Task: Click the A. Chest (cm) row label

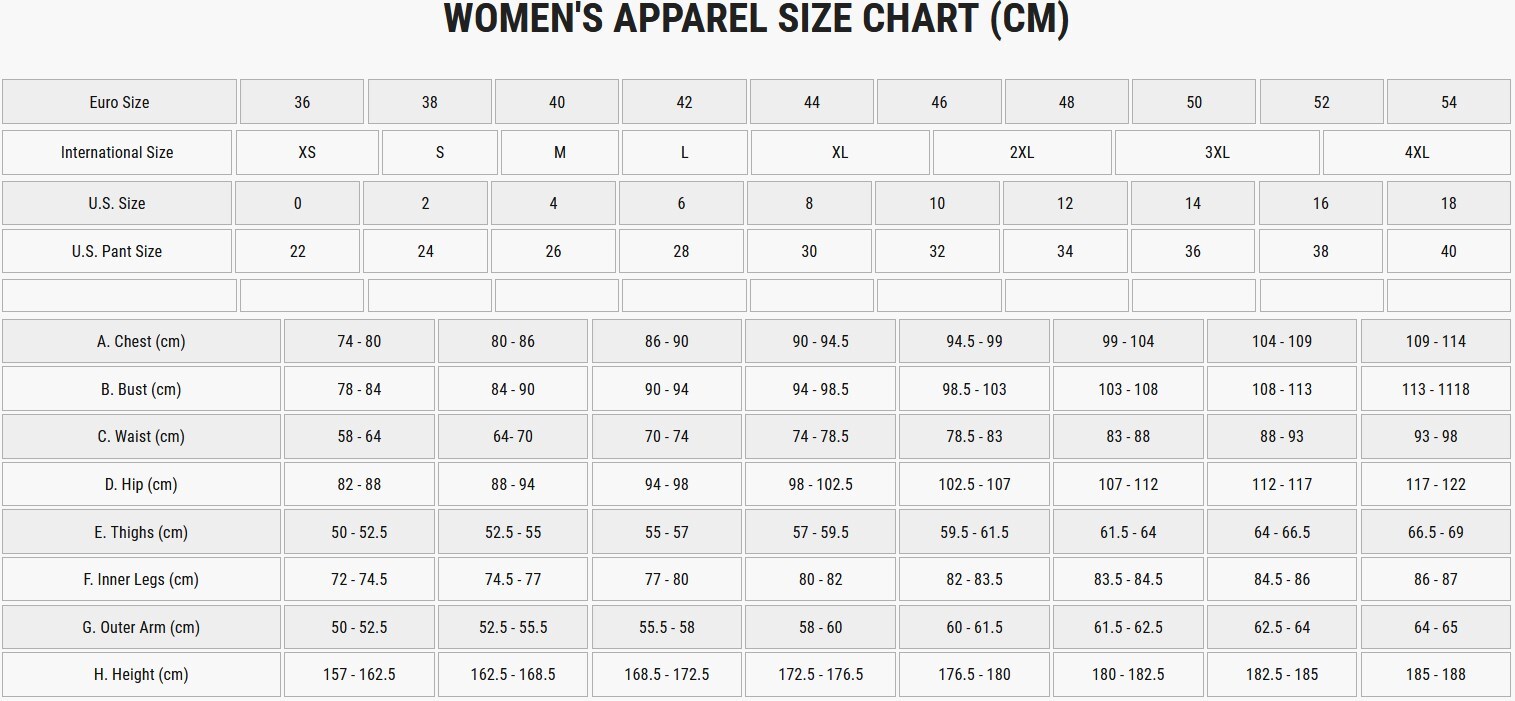Action: (141, 341)
